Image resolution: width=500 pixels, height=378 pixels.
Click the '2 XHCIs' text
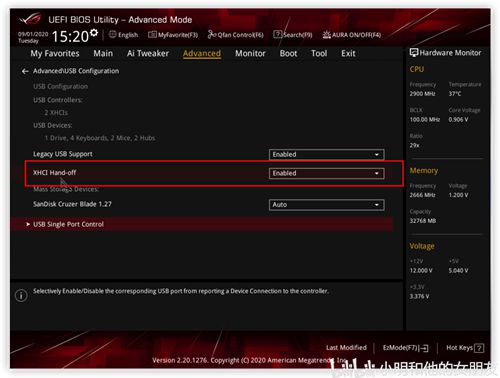click(x=56, y=113)
